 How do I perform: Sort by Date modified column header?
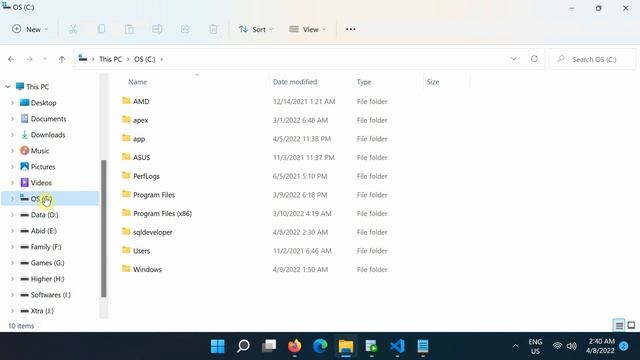tap(295, 82)
